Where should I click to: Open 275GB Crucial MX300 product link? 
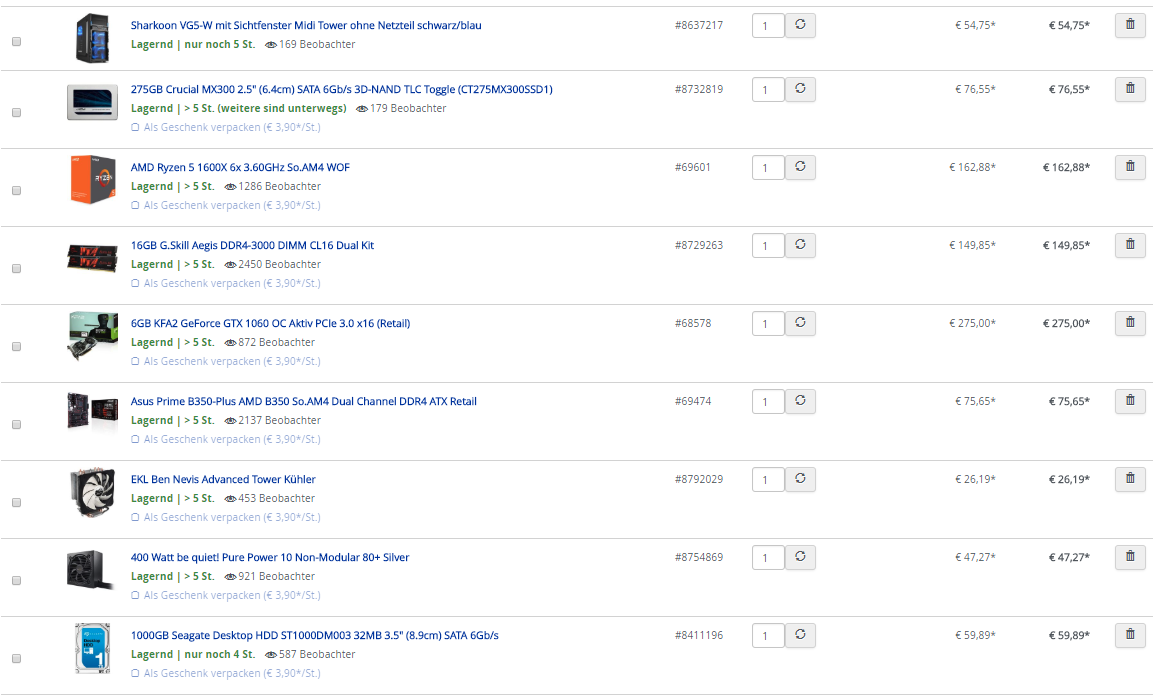tap(341, 89)
